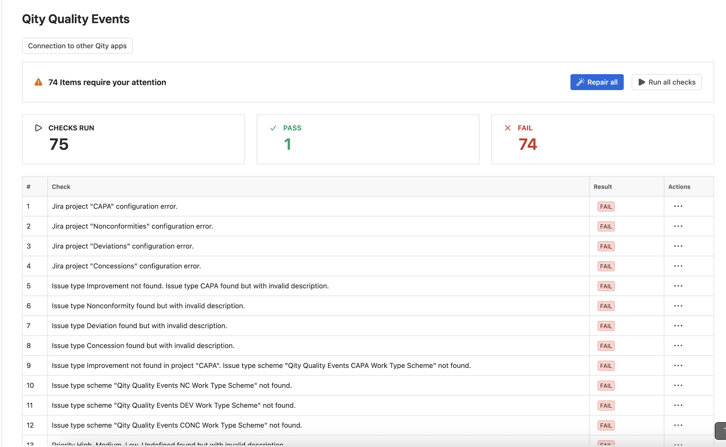
Task: Open Connection to other Qity apps
Action: [77, 46]
